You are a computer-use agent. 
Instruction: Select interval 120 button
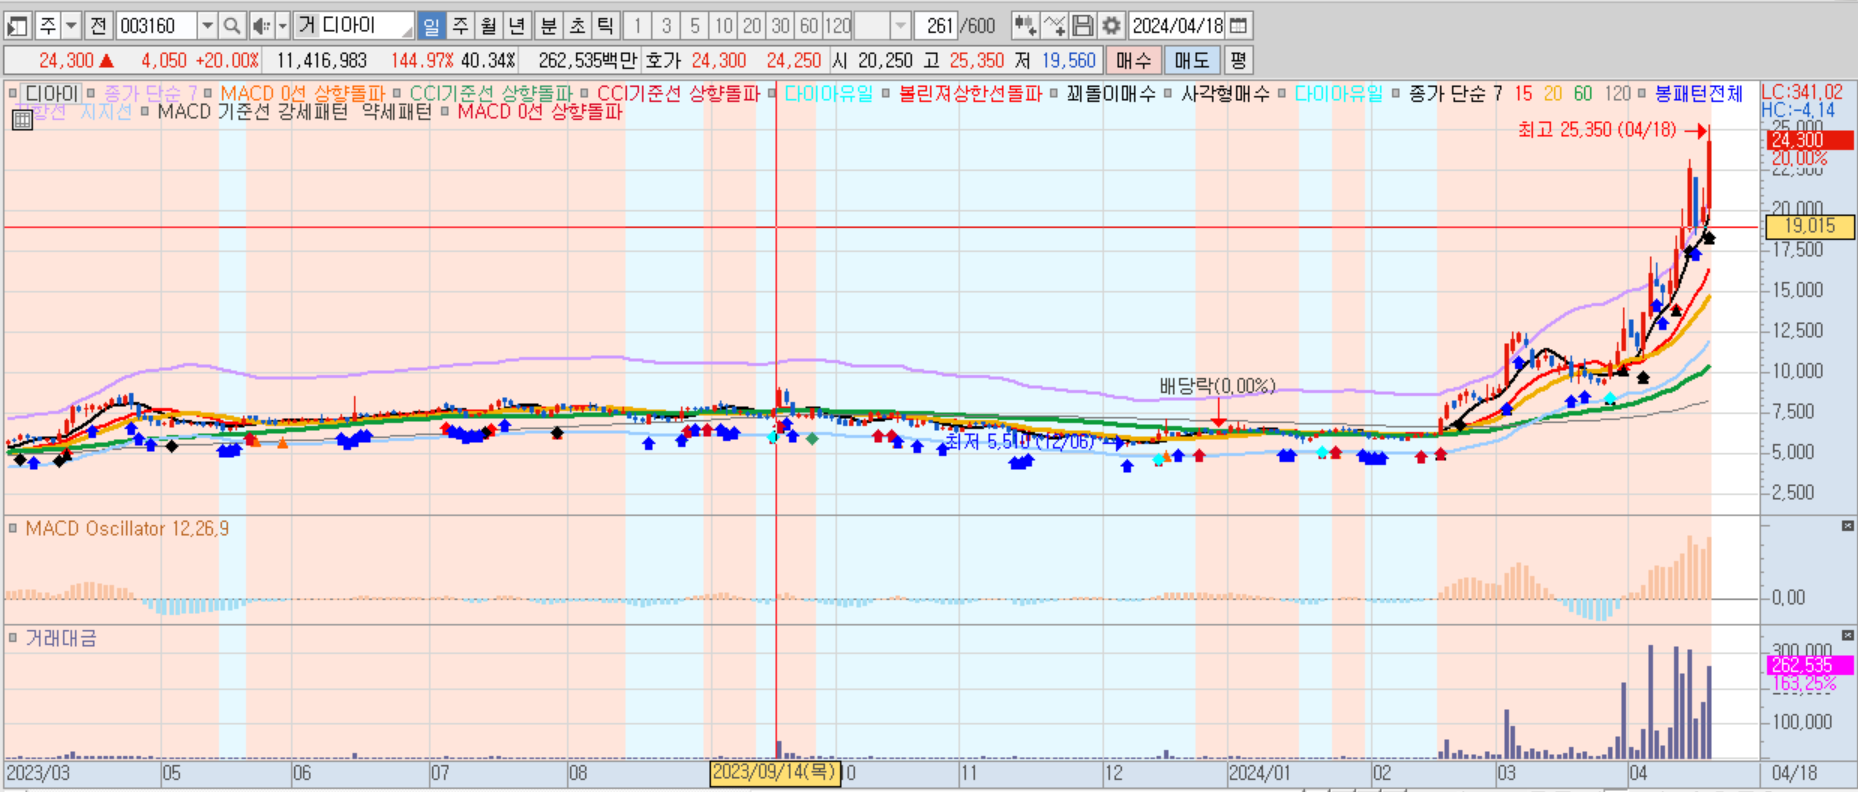click(838, 26)
